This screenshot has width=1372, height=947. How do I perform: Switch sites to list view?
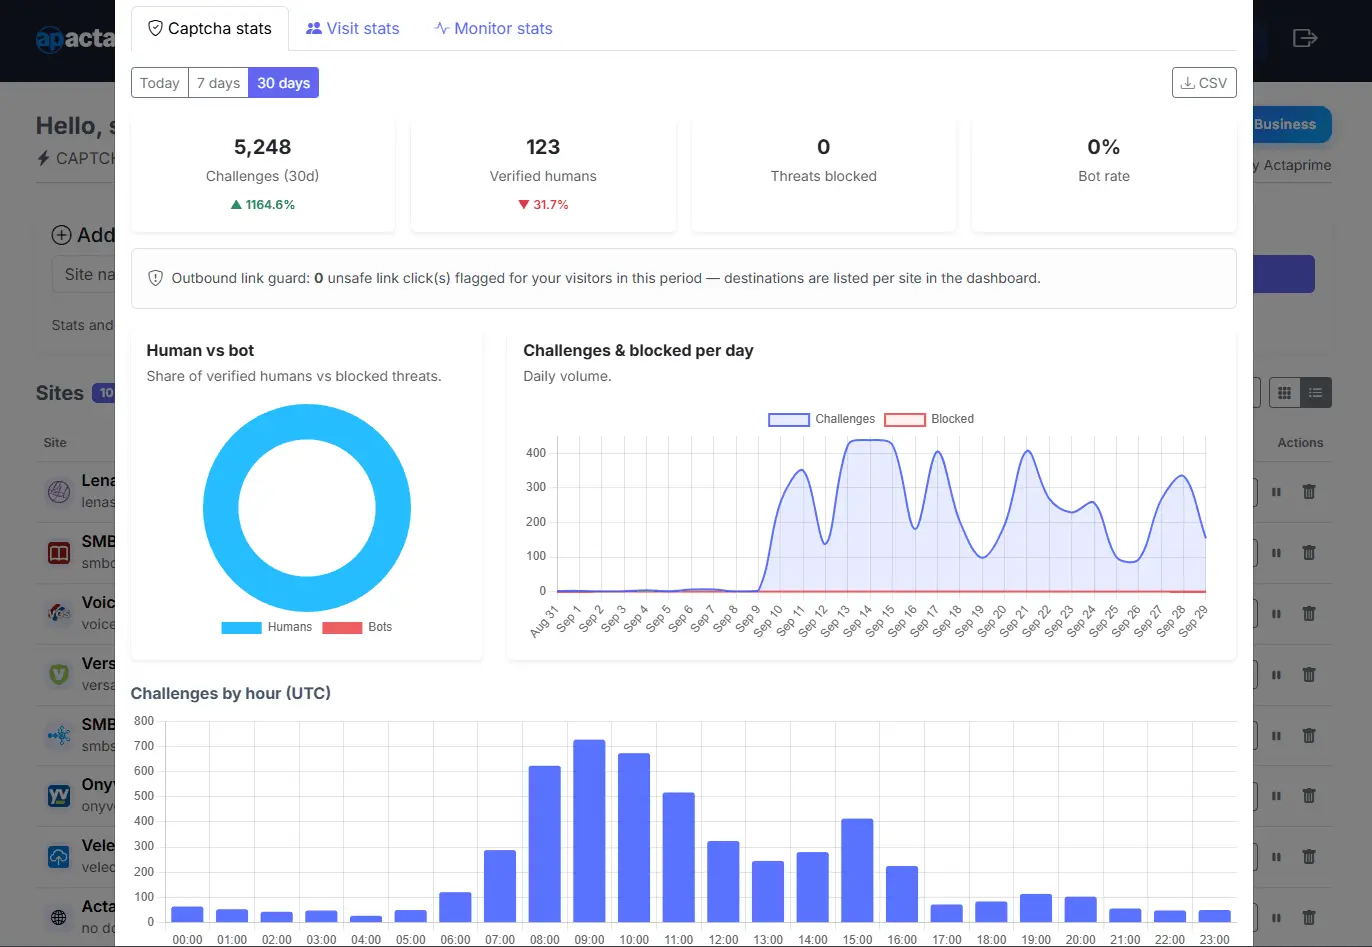point(1316,393)
